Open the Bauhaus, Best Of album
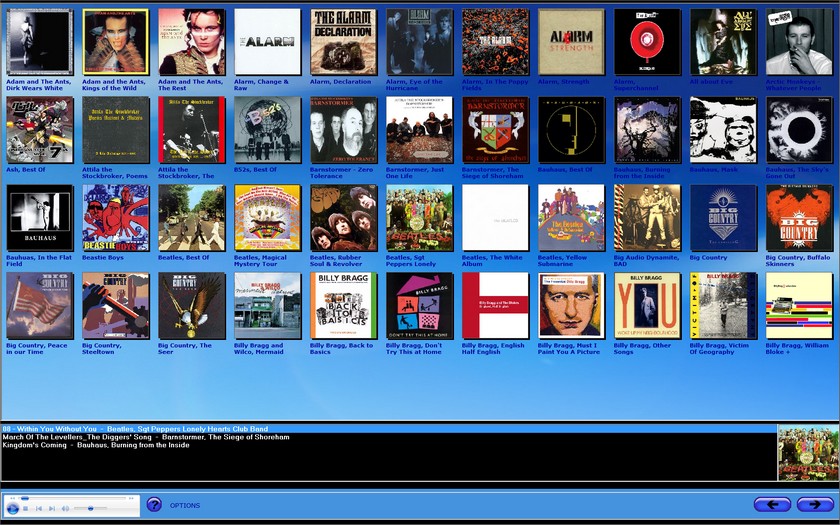 point(572,130)
